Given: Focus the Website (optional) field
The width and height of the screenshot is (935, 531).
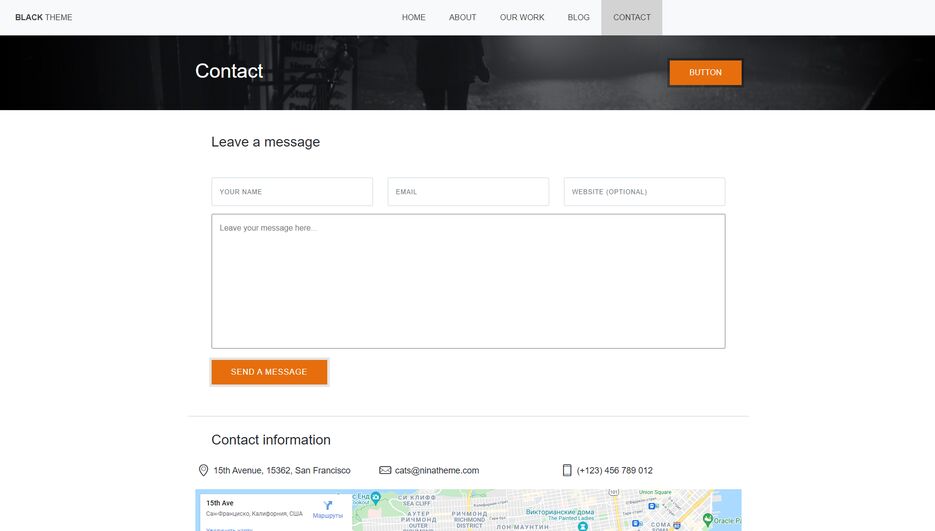Looking at the screenshot, I should click(645, 192).
